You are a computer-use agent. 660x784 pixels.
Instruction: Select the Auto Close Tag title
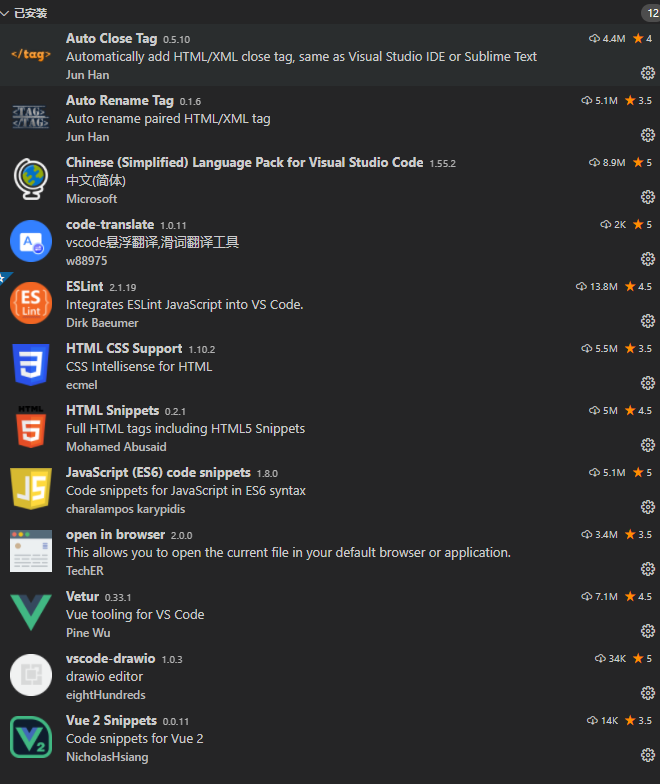[x=112, y=38]
